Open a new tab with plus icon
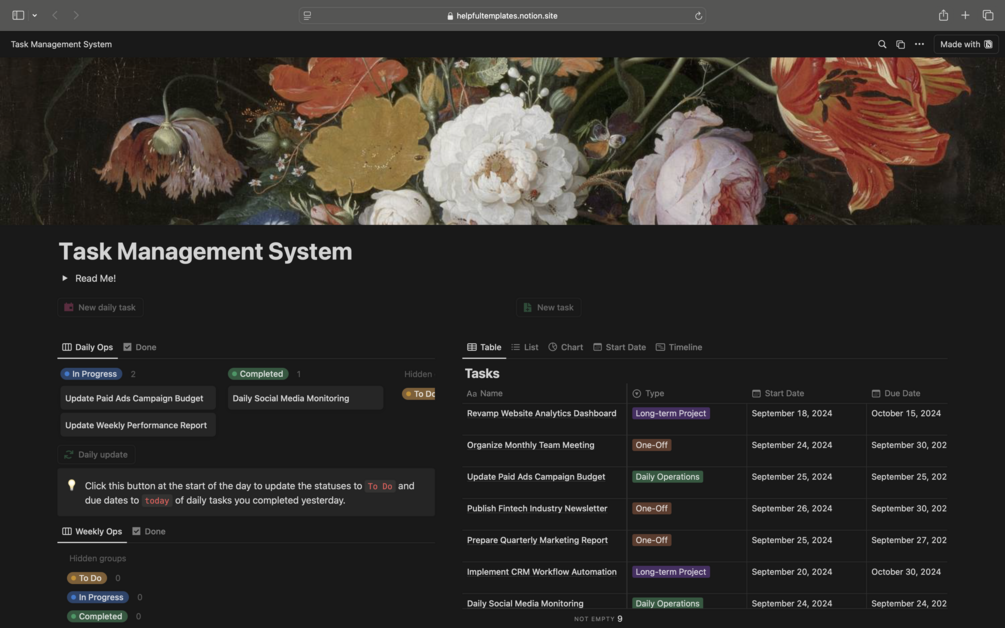The height and width of the screenshot is (628, 1005). (965, 15)
